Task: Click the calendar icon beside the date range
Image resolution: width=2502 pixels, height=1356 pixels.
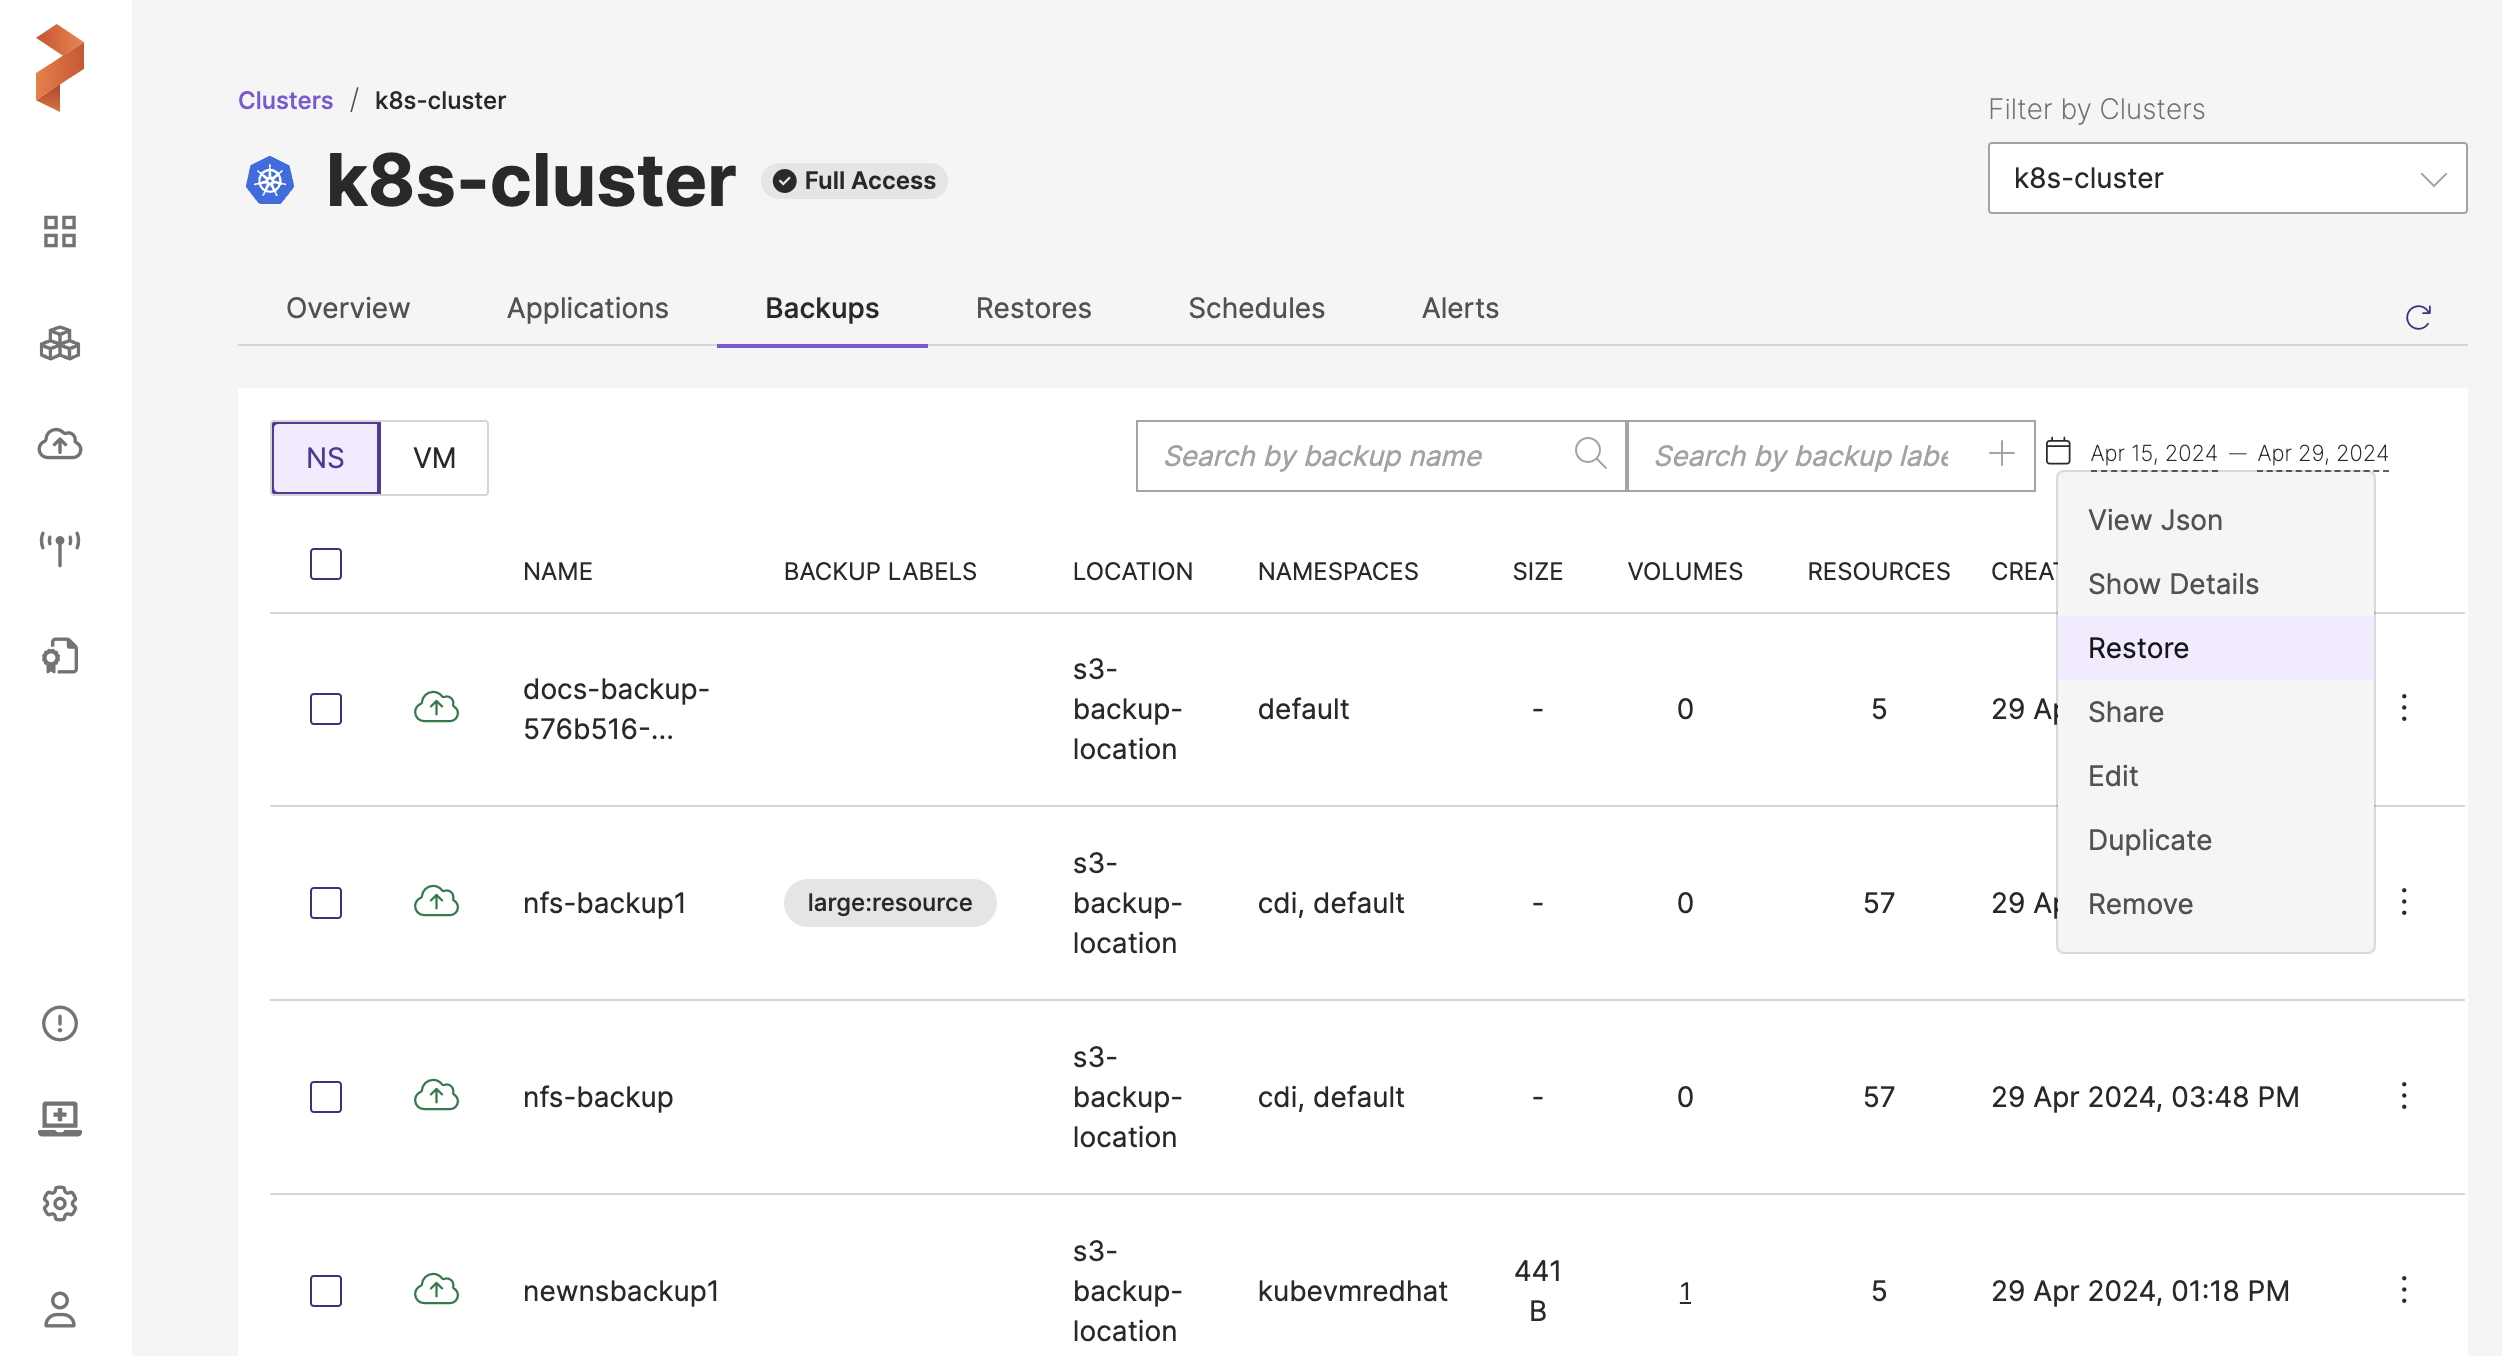Action: (2058, 452)
